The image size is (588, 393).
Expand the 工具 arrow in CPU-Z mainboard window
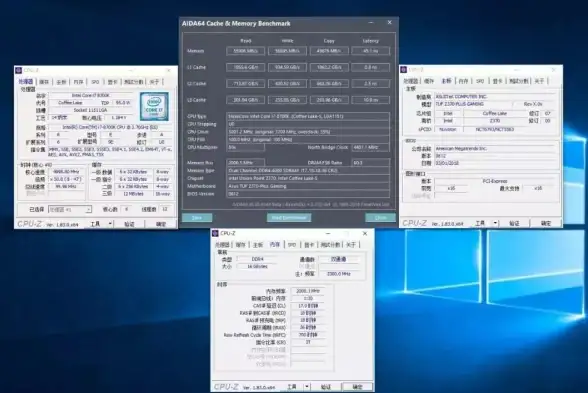pyautogui.click(x=495, y=223)
